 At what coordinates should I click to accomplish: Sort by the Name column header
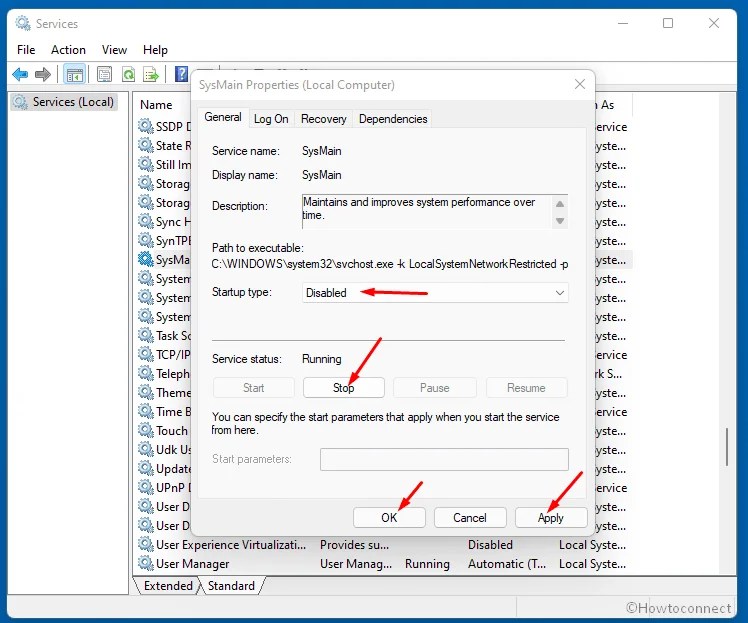pyautogui.click(x=156, y=104)
